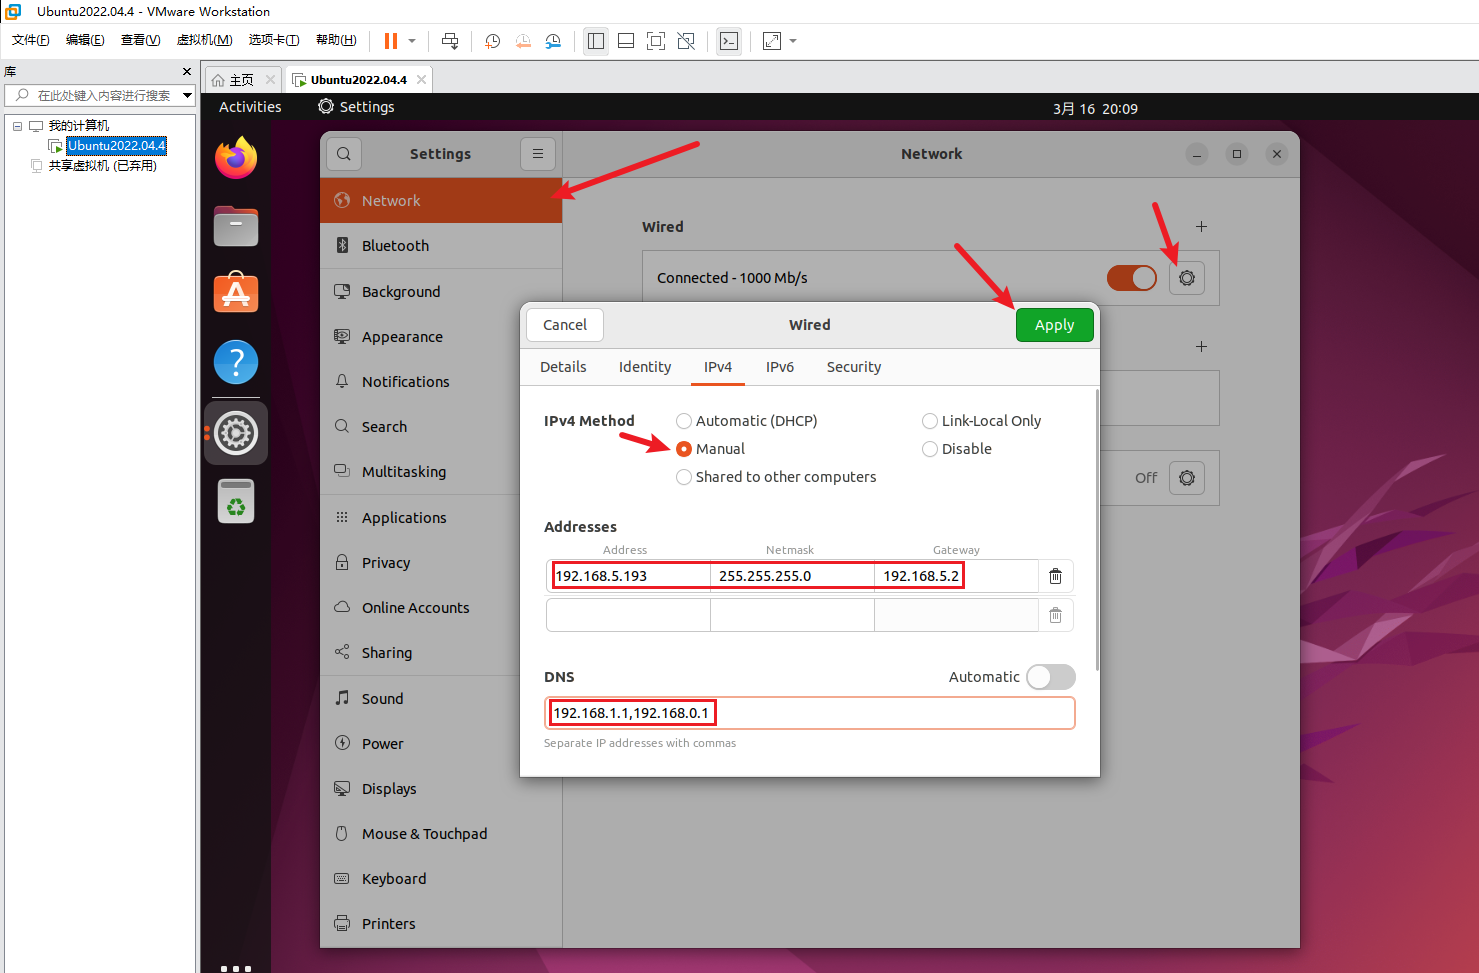Close the VMware library panel

click(x=187, y=72)
